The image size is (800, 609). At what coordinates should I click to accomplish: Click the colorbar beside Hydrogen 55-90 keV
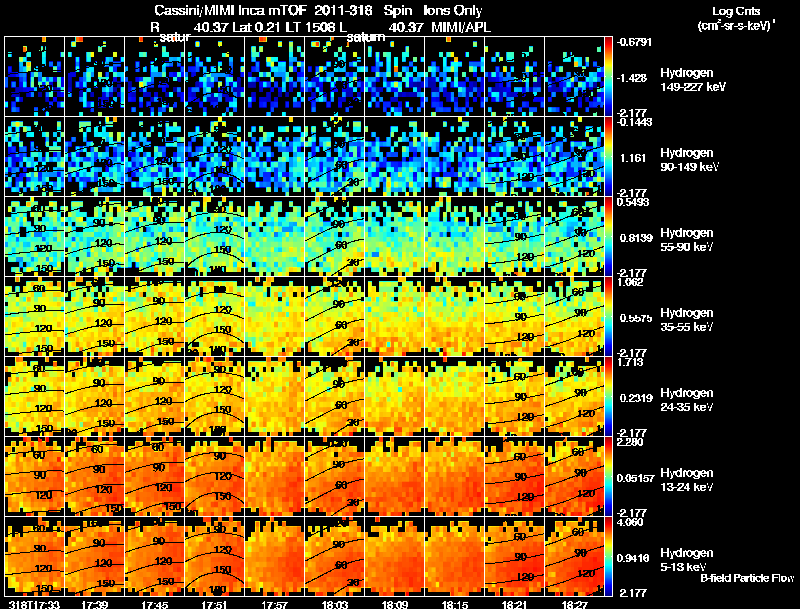[608, 236]
